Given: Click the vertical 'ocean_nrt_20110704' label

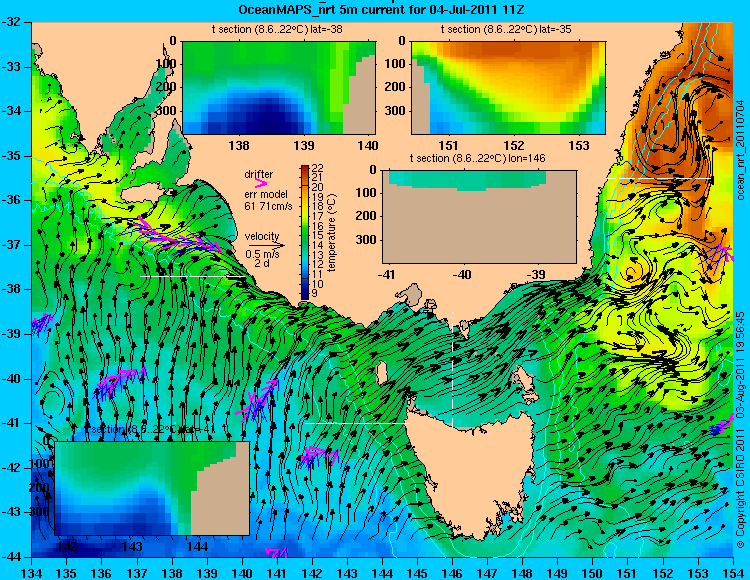Looking at the screenshot, I should click(x=741, y=150).
